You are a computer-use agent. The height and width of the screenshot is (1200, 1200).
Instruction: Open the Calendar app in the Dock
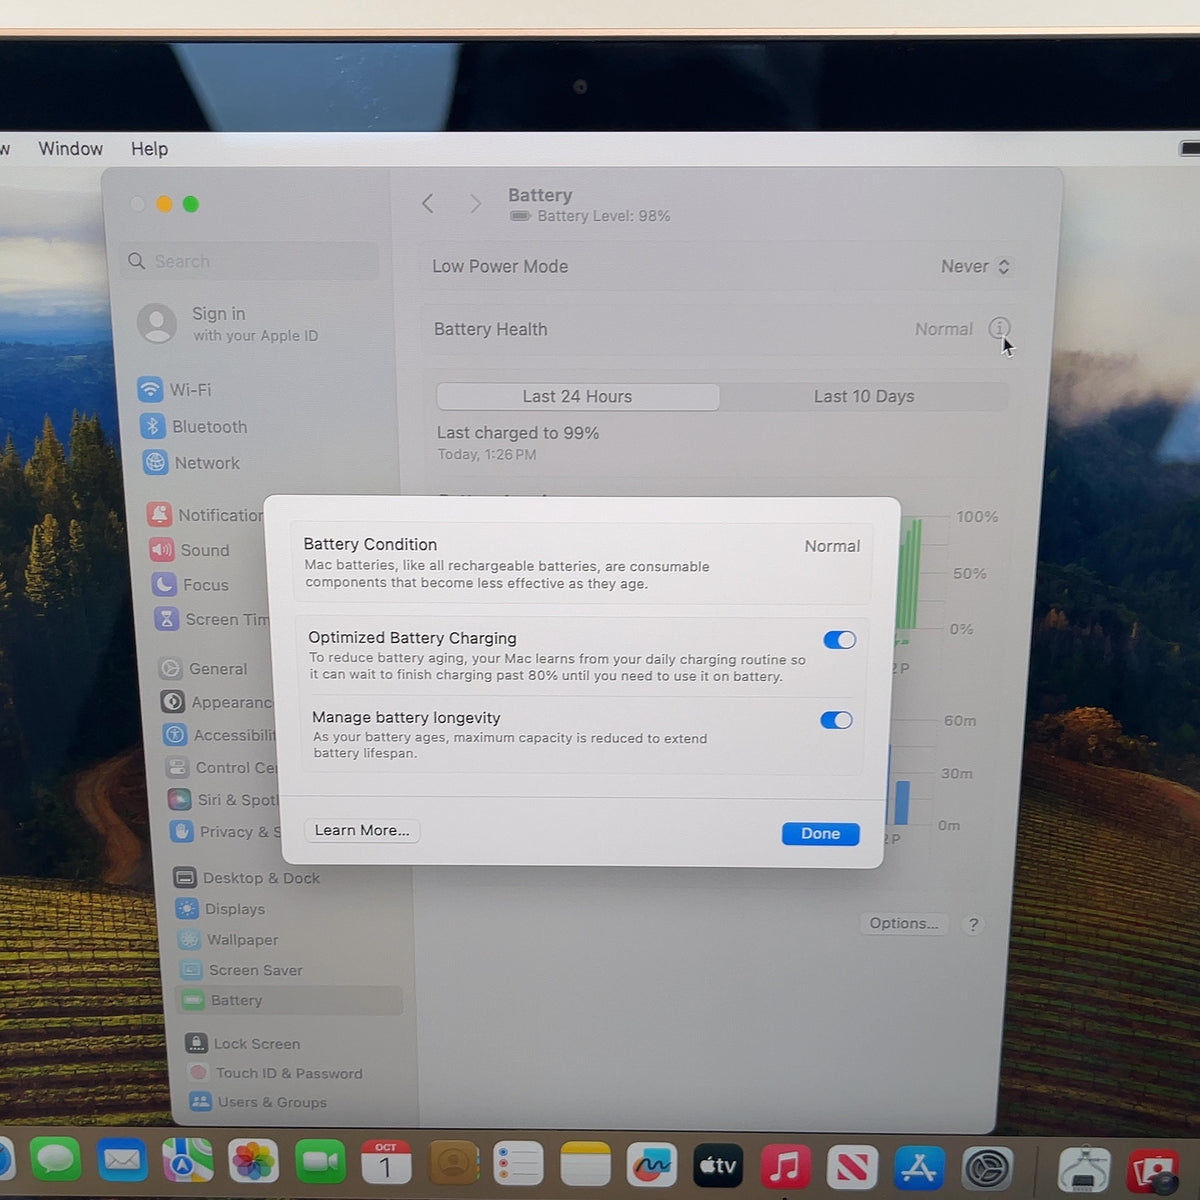point(386,1163)
